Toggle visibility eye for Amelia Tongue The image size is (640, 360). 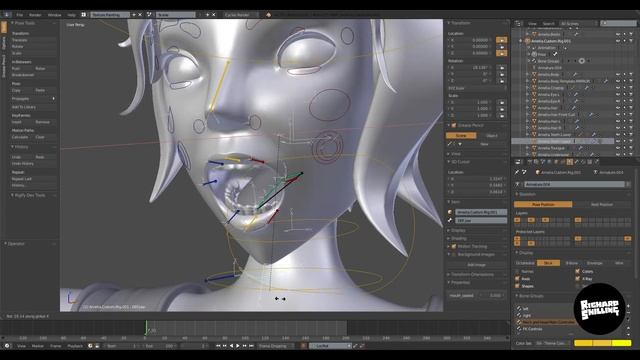pyautogui.click(x=618, y=148)
